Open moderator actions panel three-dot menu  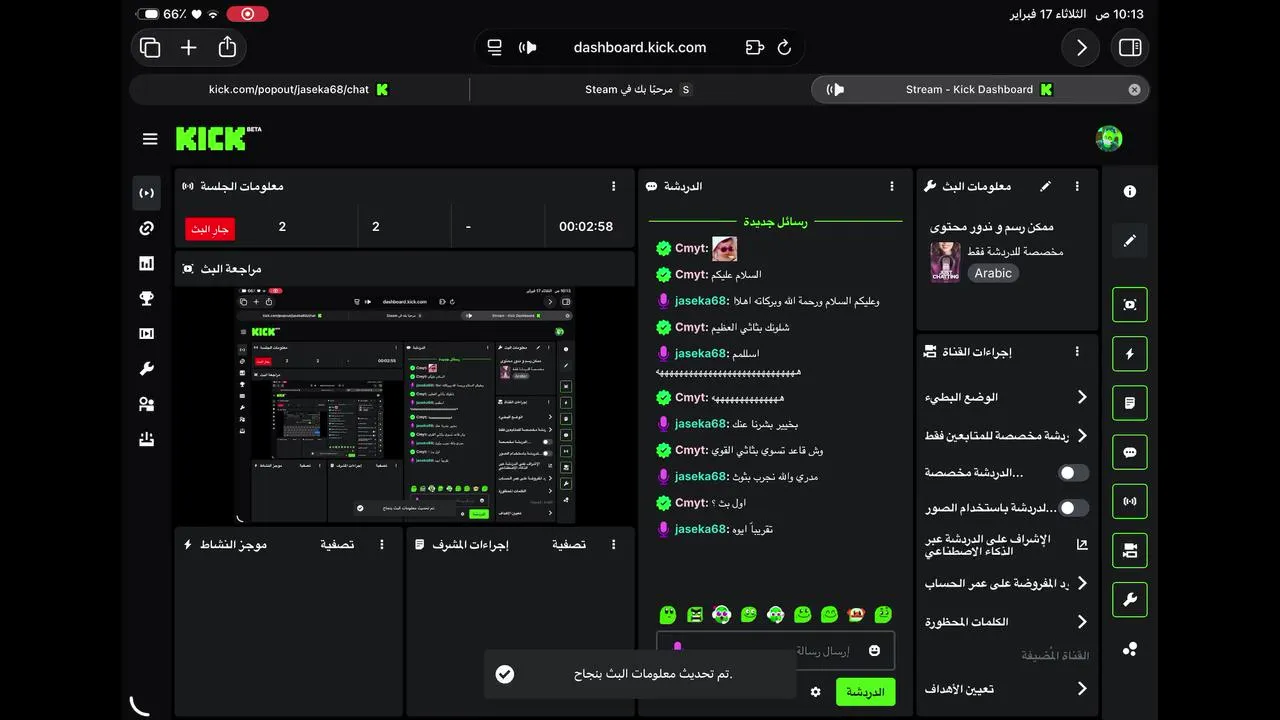[614, 544]
